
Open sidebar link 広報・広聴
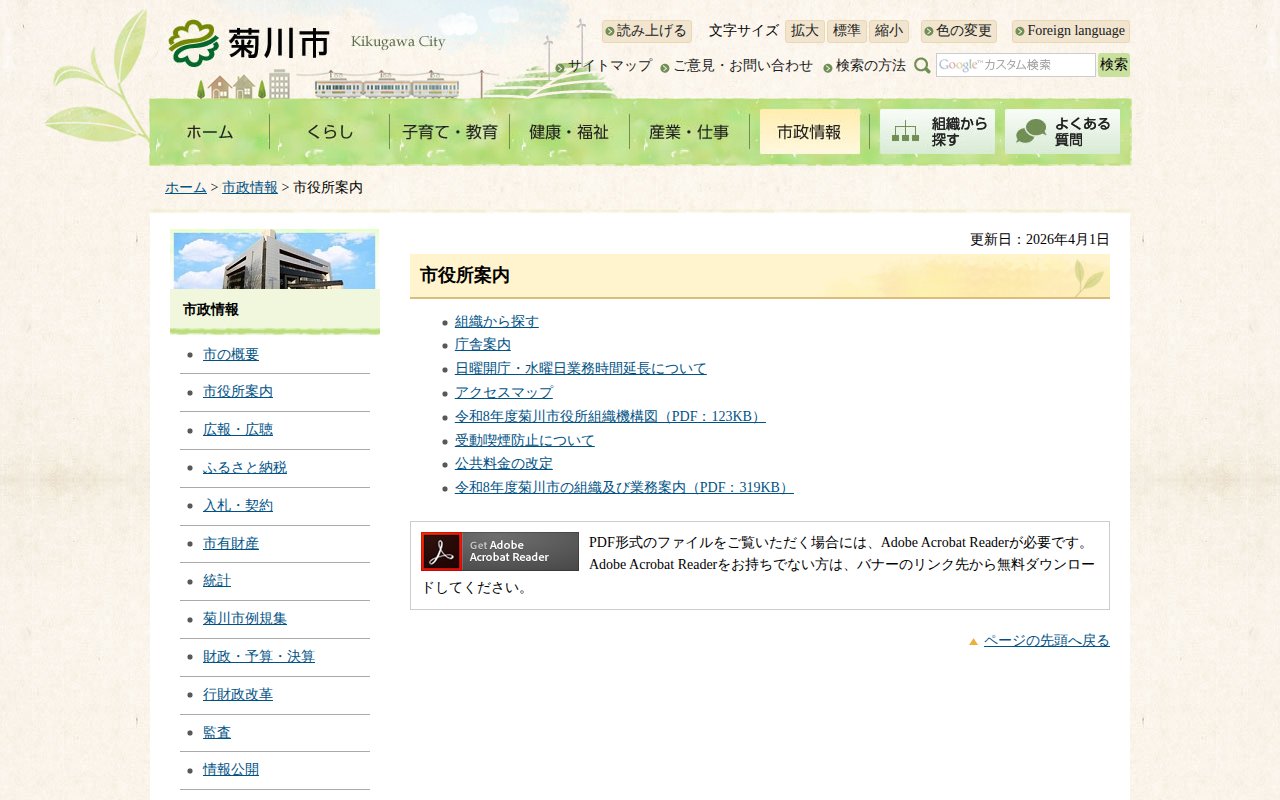tap(238, 430)
